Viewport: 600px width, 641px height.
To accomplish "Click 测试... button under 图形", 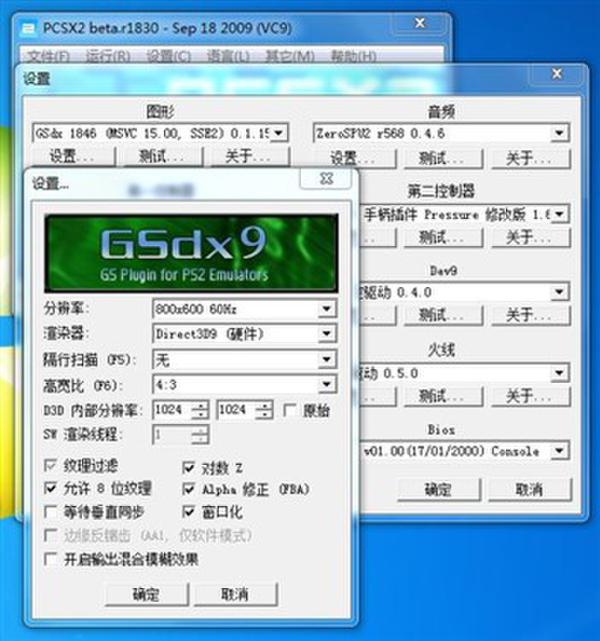I will click(x=161, y=156).
